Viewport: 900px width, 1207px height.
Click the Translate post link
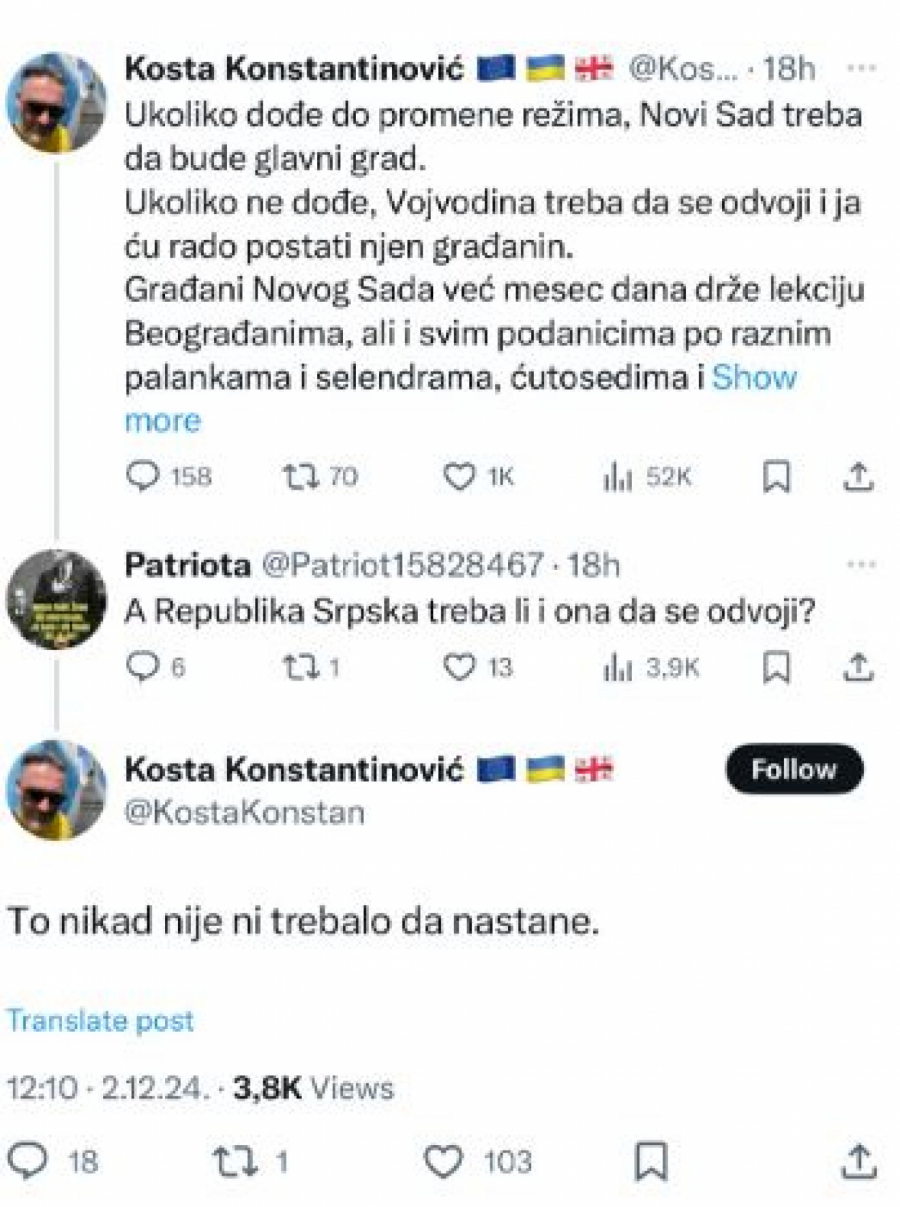(x=98, y=1021)
